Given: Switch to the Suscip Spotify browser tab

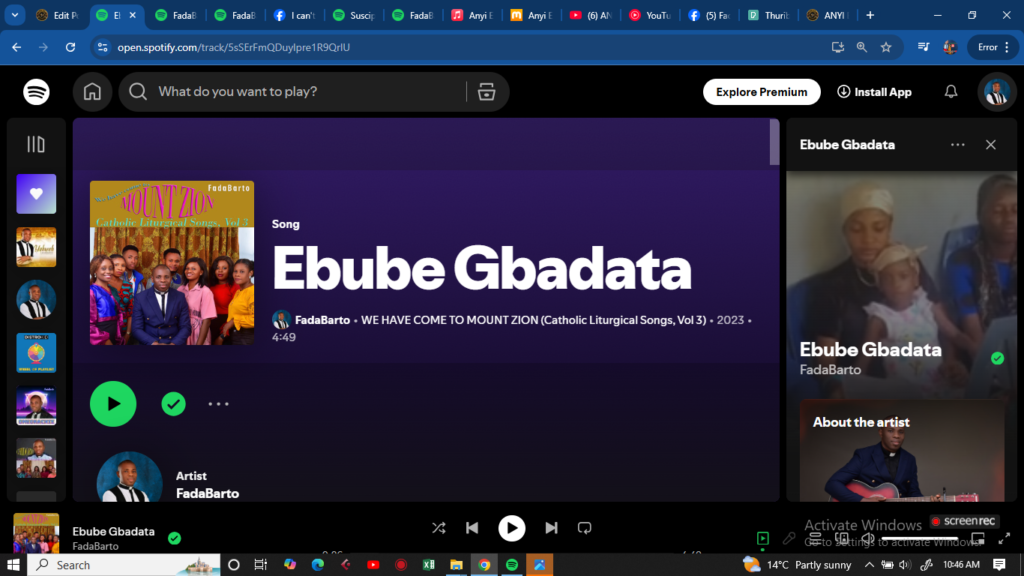Looking at the screenshot, I should pyautogui.click(x=355, y=15).
